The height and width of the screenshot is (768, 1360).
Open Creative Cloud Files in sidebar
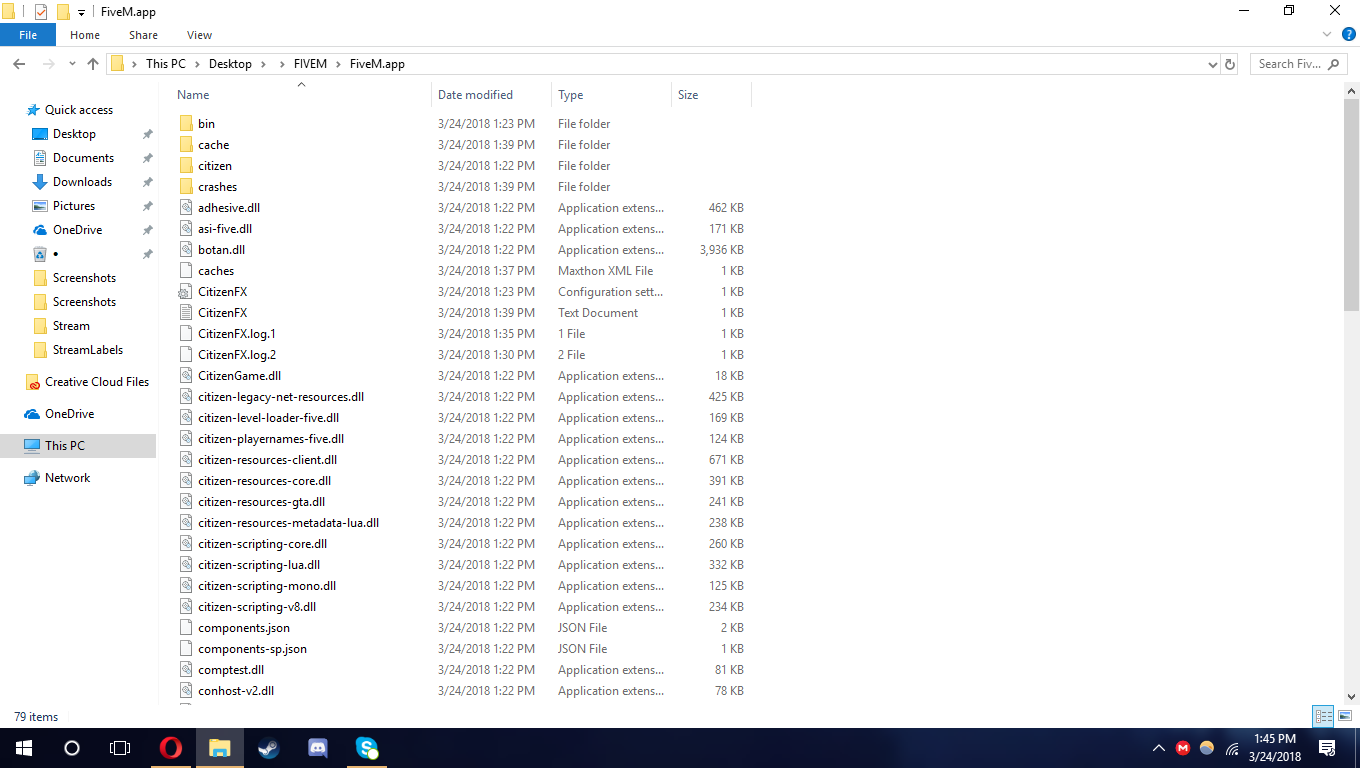(96, 382)
